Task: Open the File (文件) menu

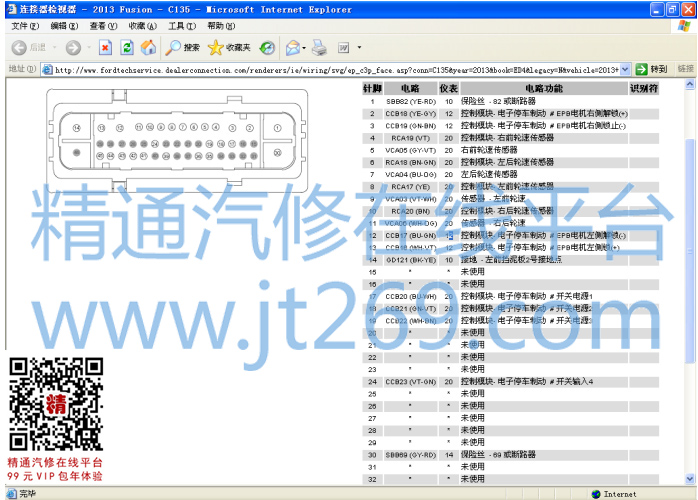Action: 25,26
